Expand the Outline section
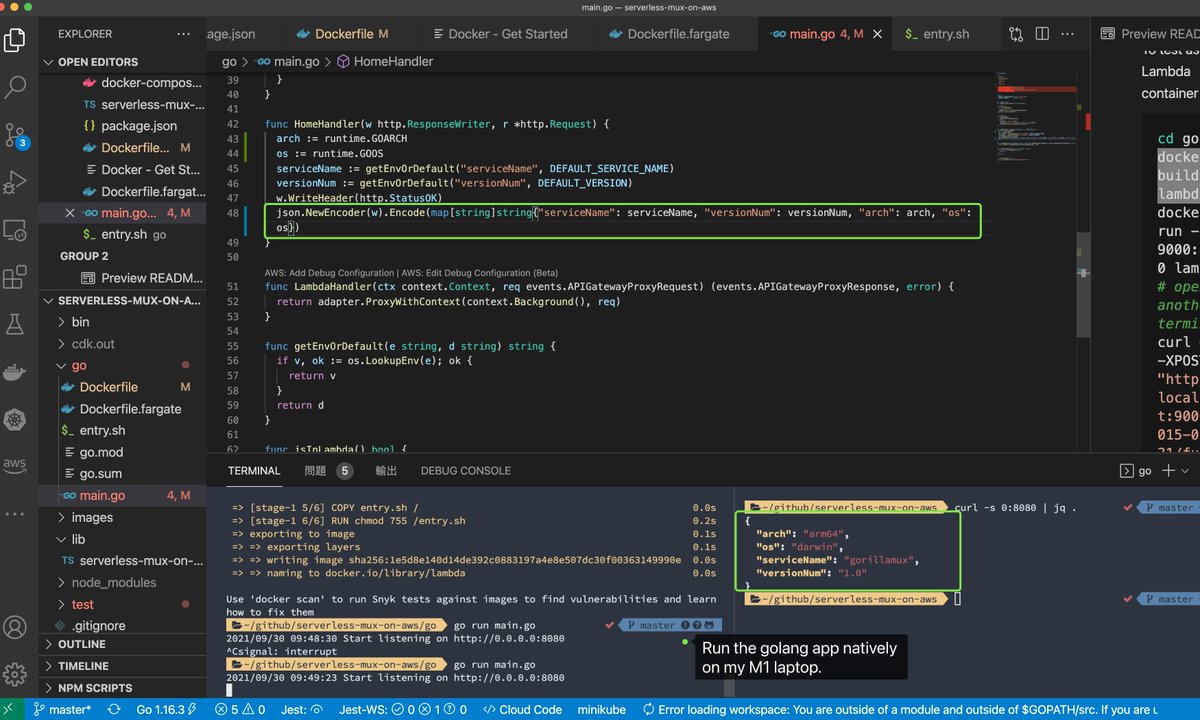 [x=81, y=644]
